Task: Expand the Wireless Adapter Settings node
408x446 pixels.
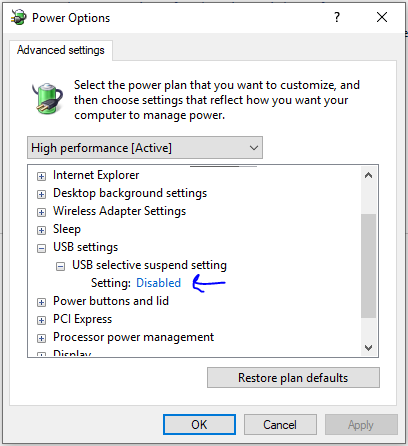Action: pyautogui.click(x=41, y=212)
